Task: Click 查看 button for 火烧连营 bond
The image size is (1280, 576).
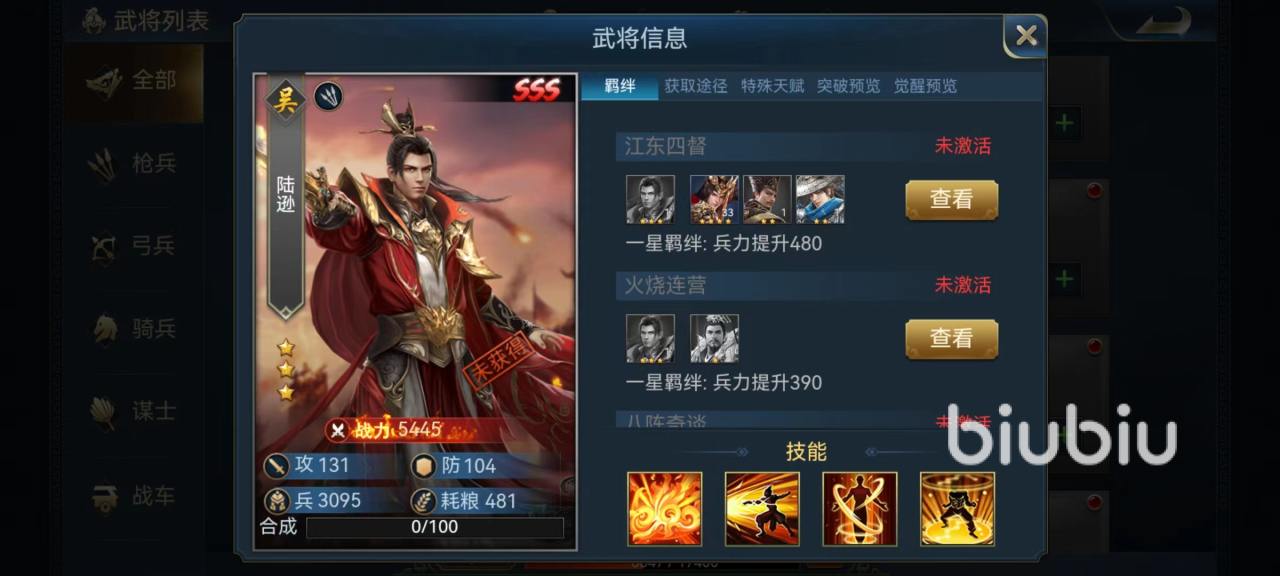Action: click(951, 339)
